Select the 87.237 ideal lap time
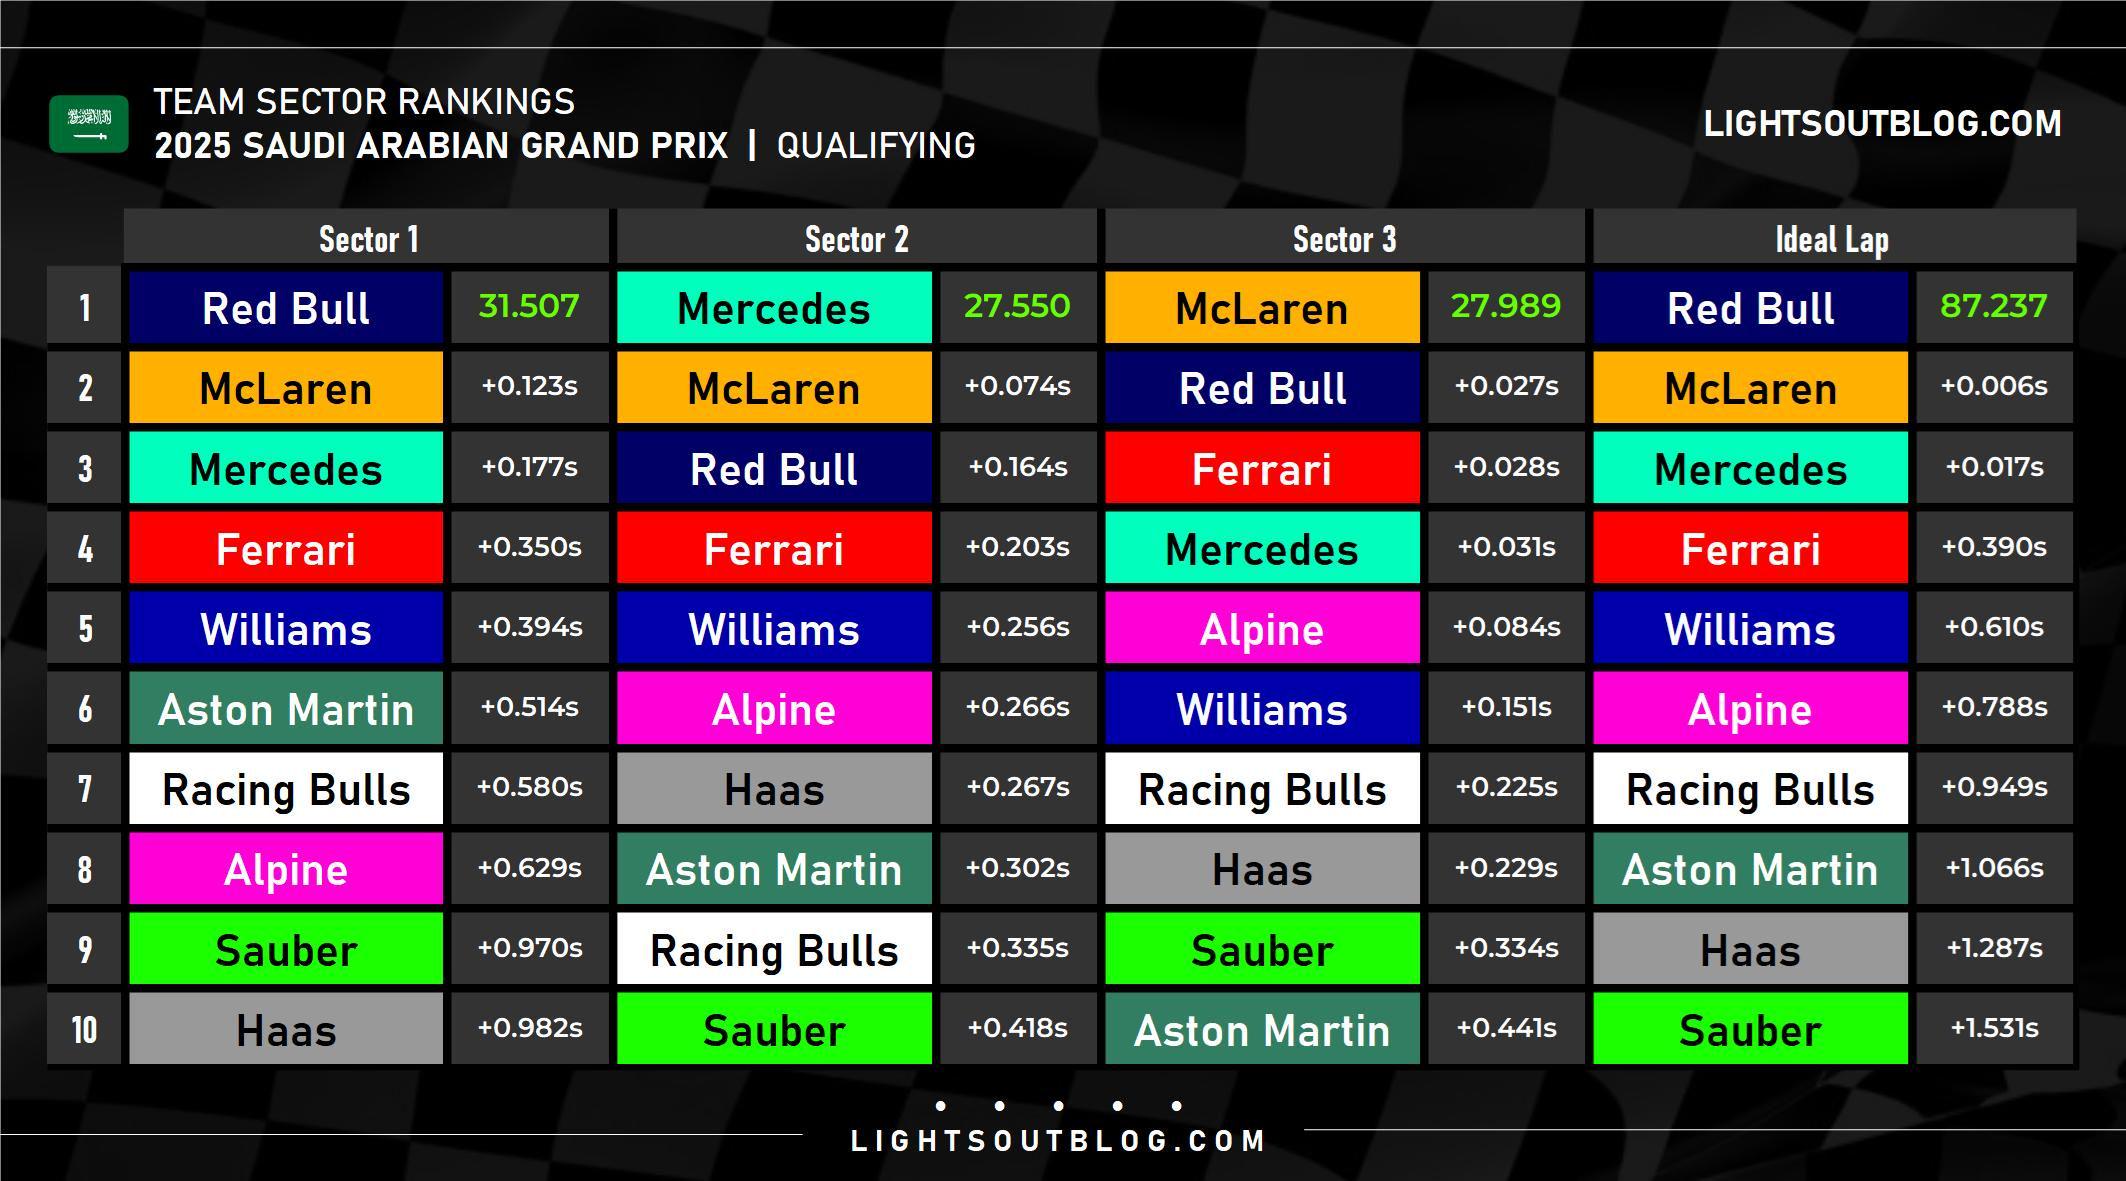 coord(1994,306)
